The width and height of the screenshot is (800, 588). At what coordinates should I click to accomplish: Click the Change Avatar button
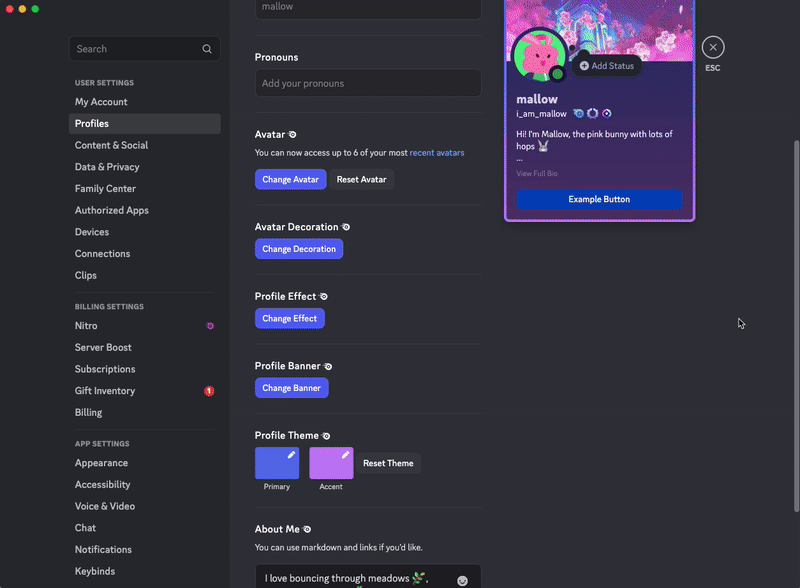291,180
